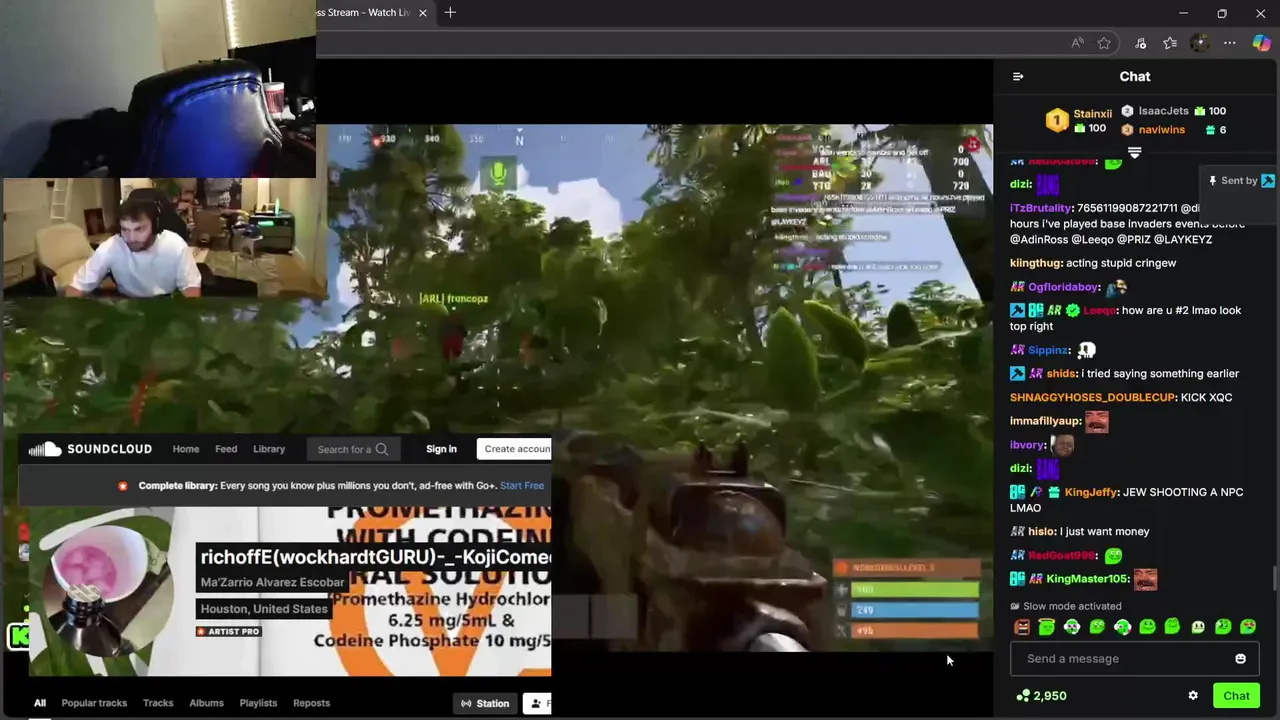
Task: Close the Stream browser tab
Action: 422,13
